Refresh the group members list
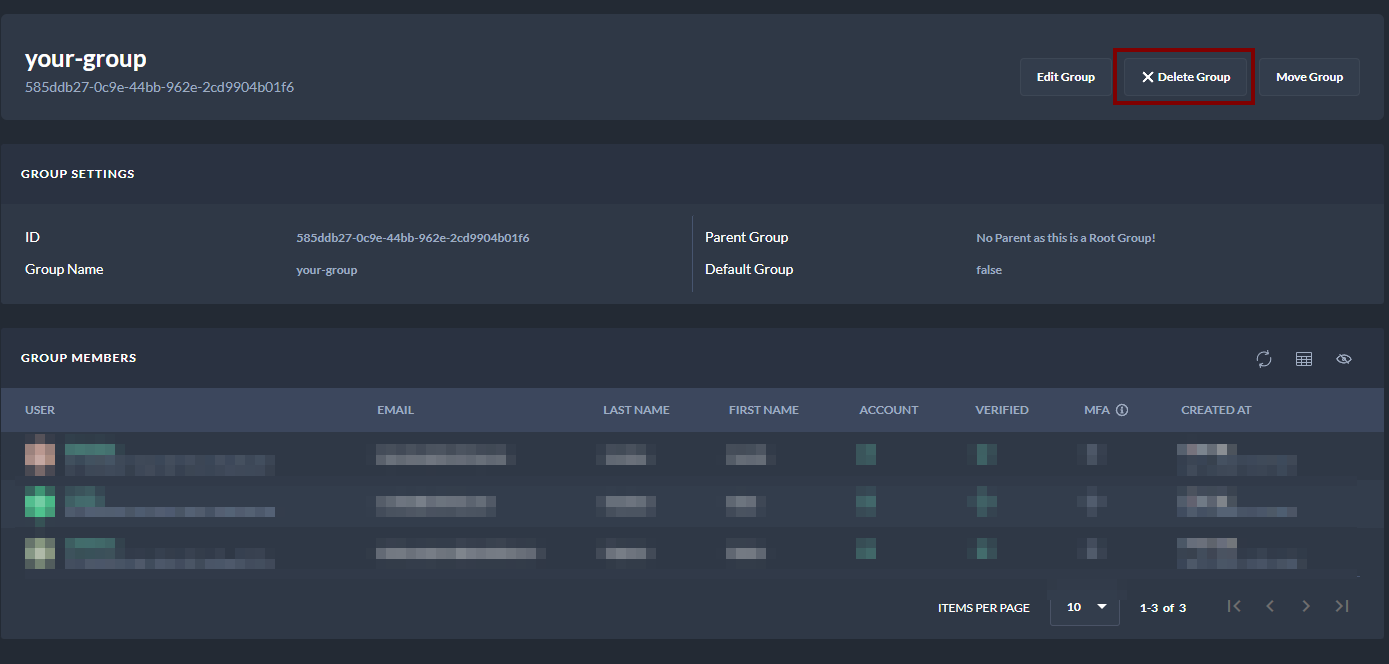The width and height of the screenshot is (1389, 664). click(x=1264, y=359)
